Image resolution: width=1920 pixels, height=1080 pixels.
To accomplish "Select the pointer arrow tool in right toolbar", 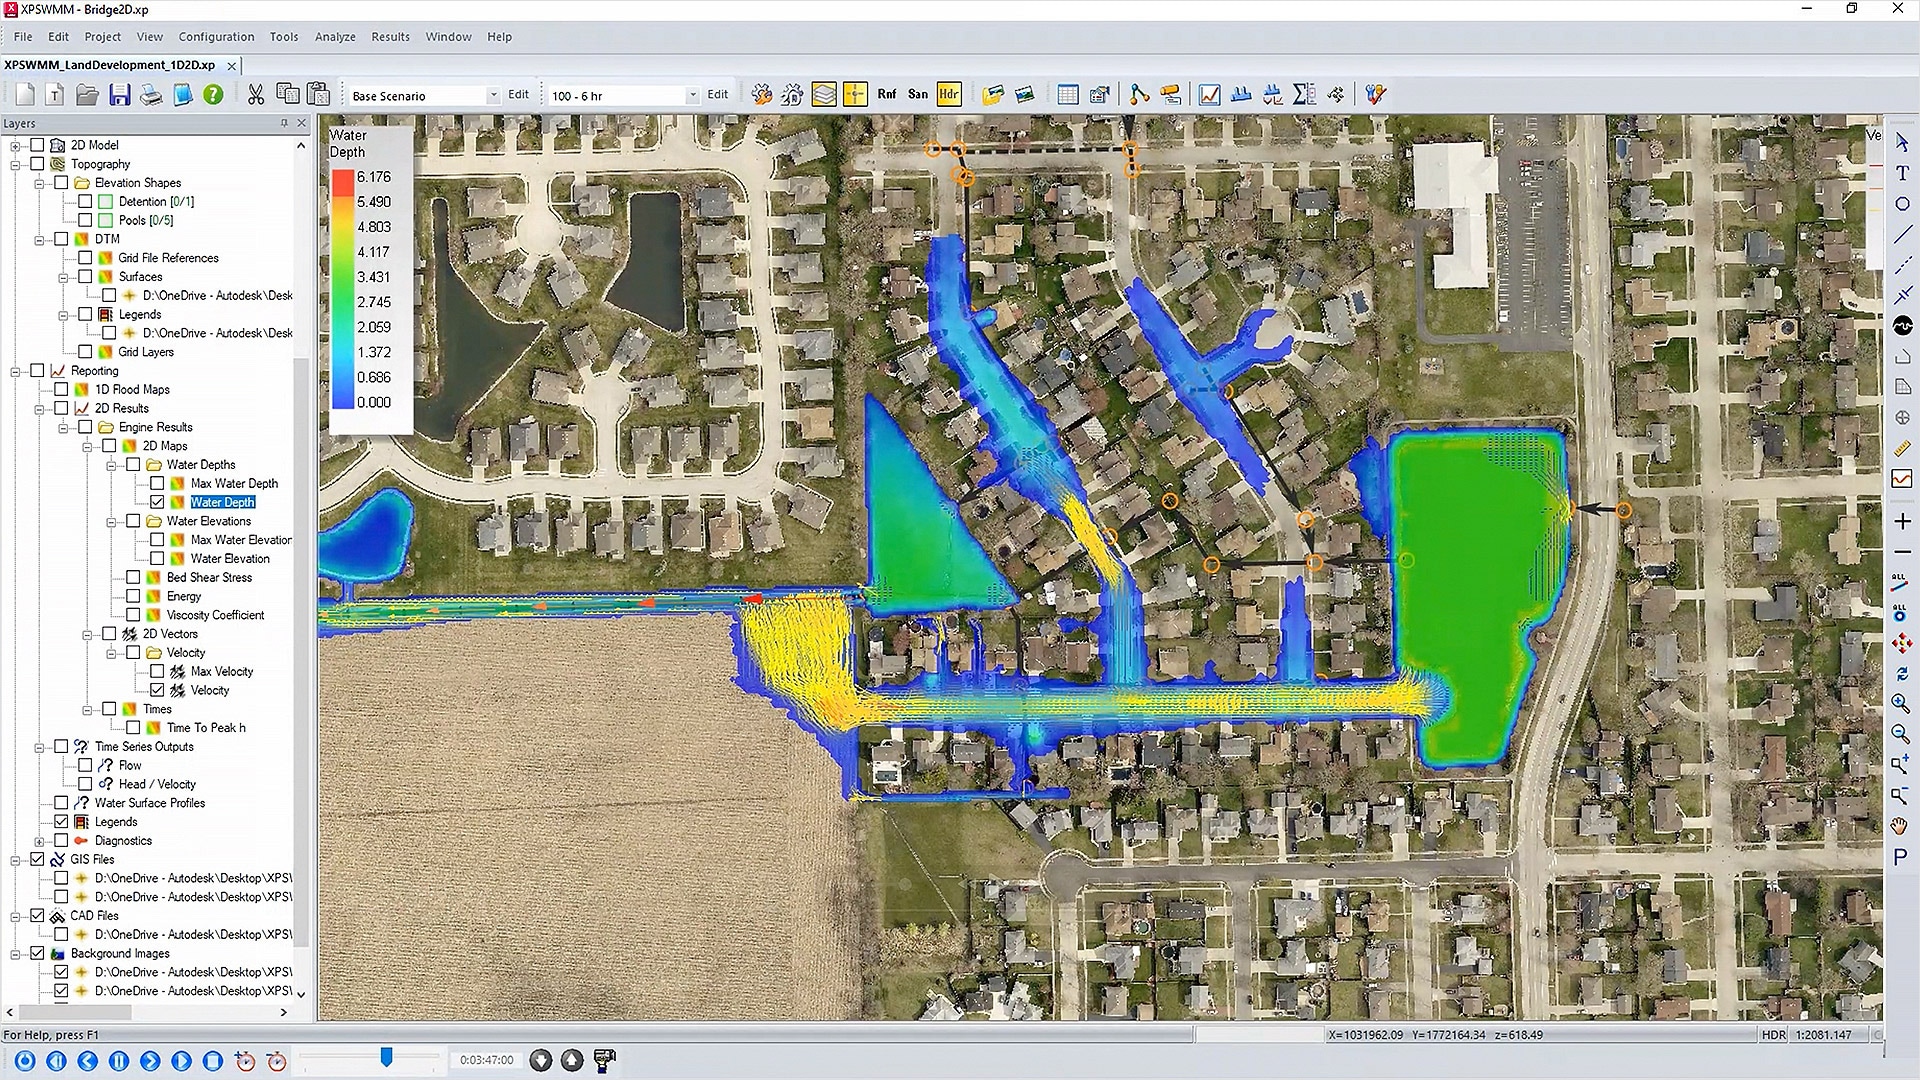I will point(1901,143).
